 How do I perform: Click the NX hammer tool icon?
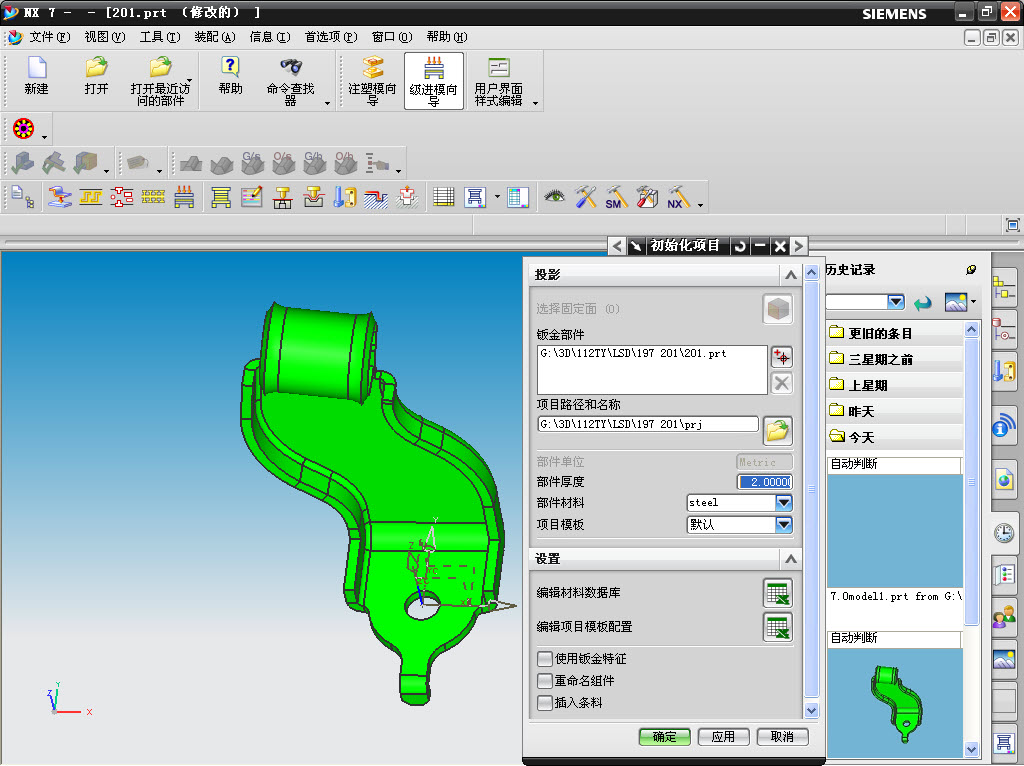point(677,197)
